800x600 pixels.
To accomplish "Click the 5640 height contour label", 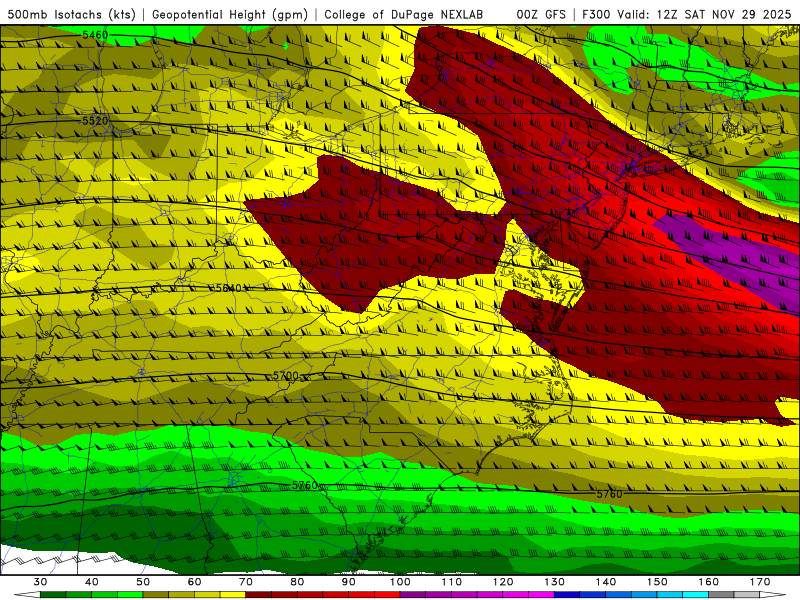I will [228, 288].
